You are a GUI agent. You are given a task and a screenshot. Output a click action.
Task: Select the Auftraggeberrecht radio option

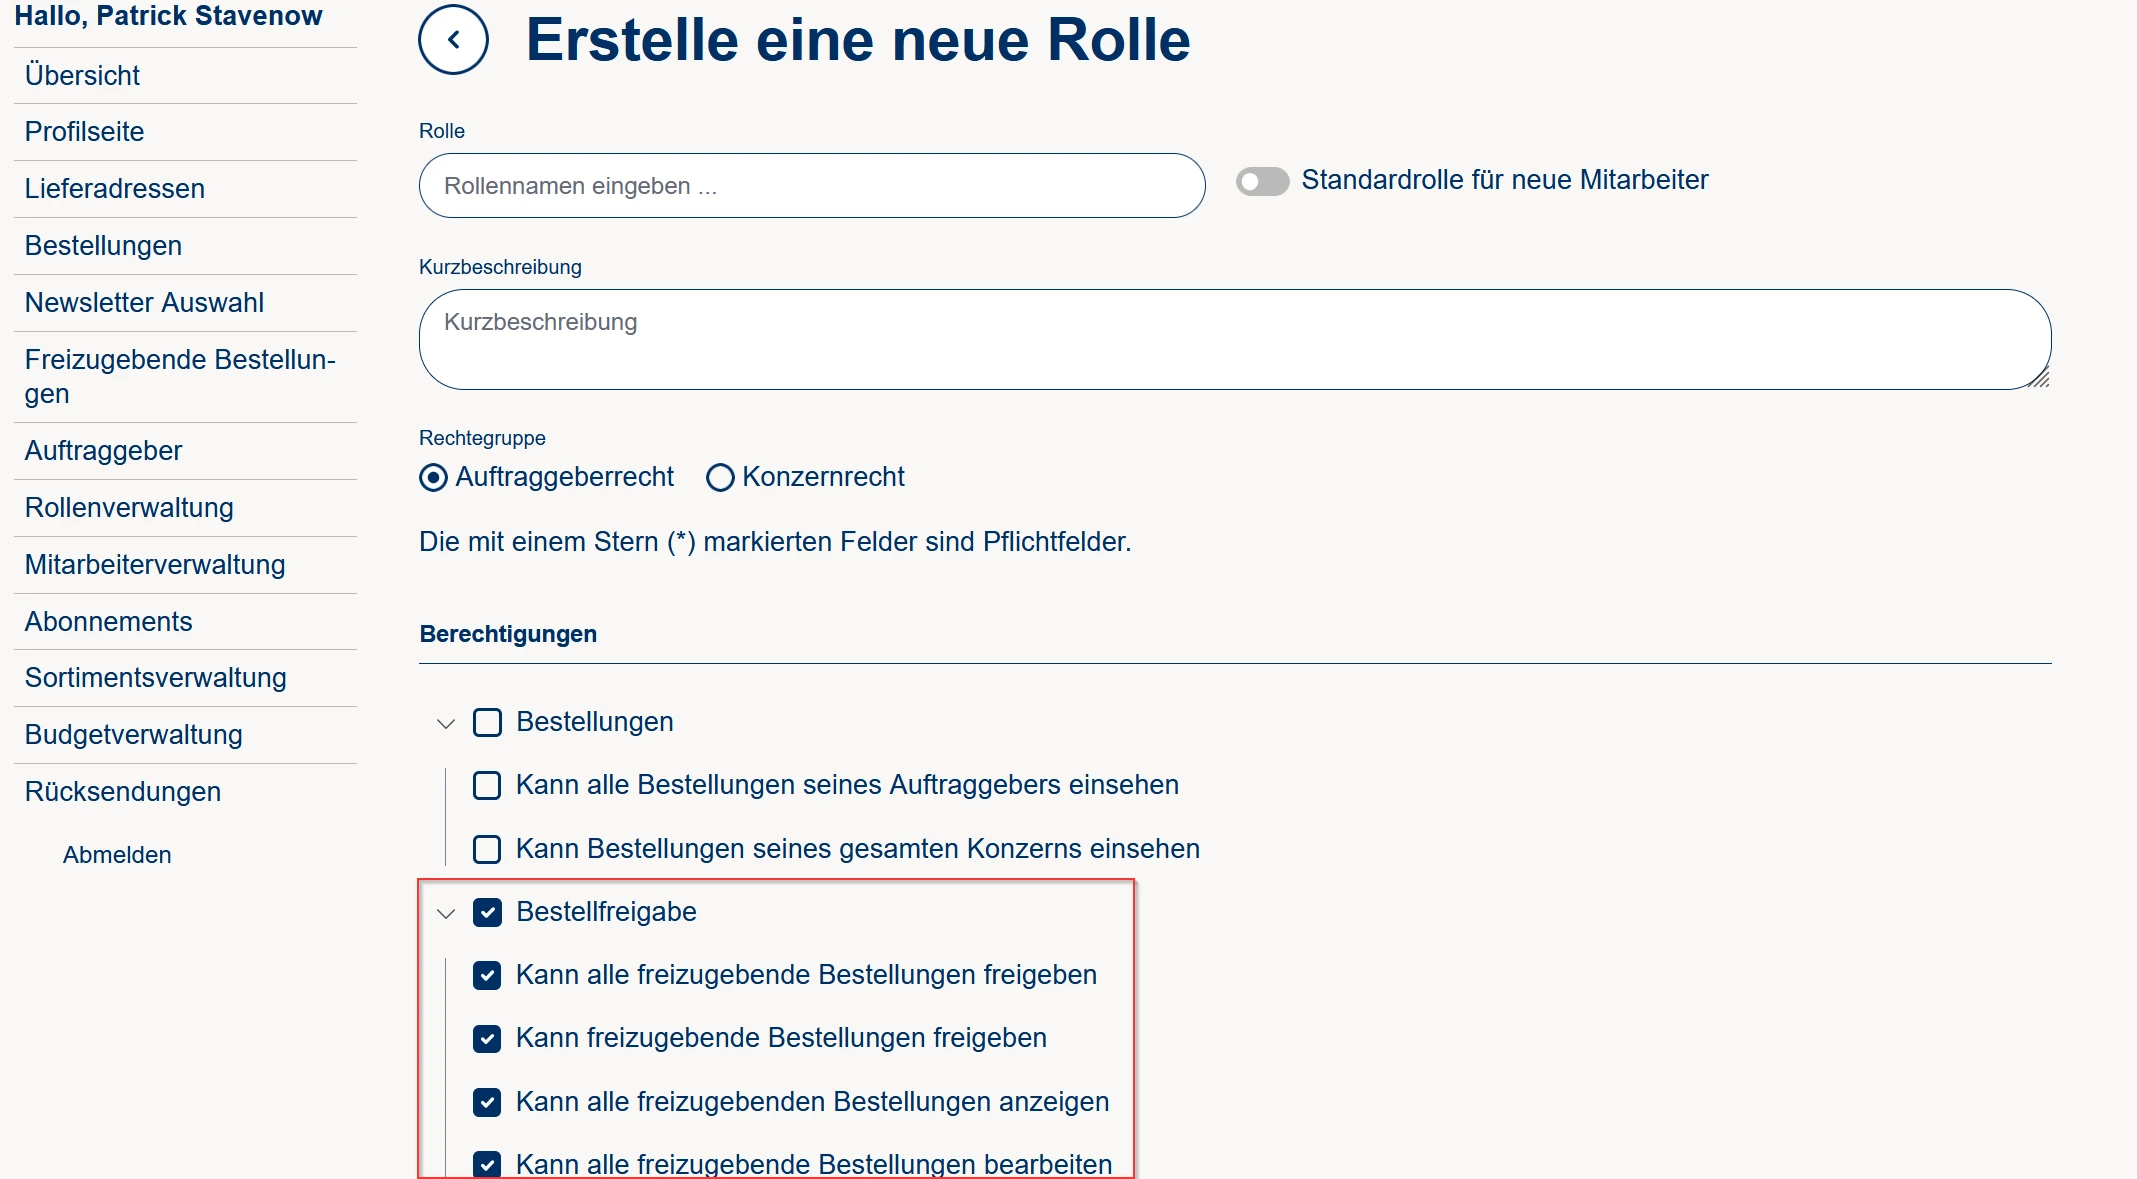[x=433, y=478]
